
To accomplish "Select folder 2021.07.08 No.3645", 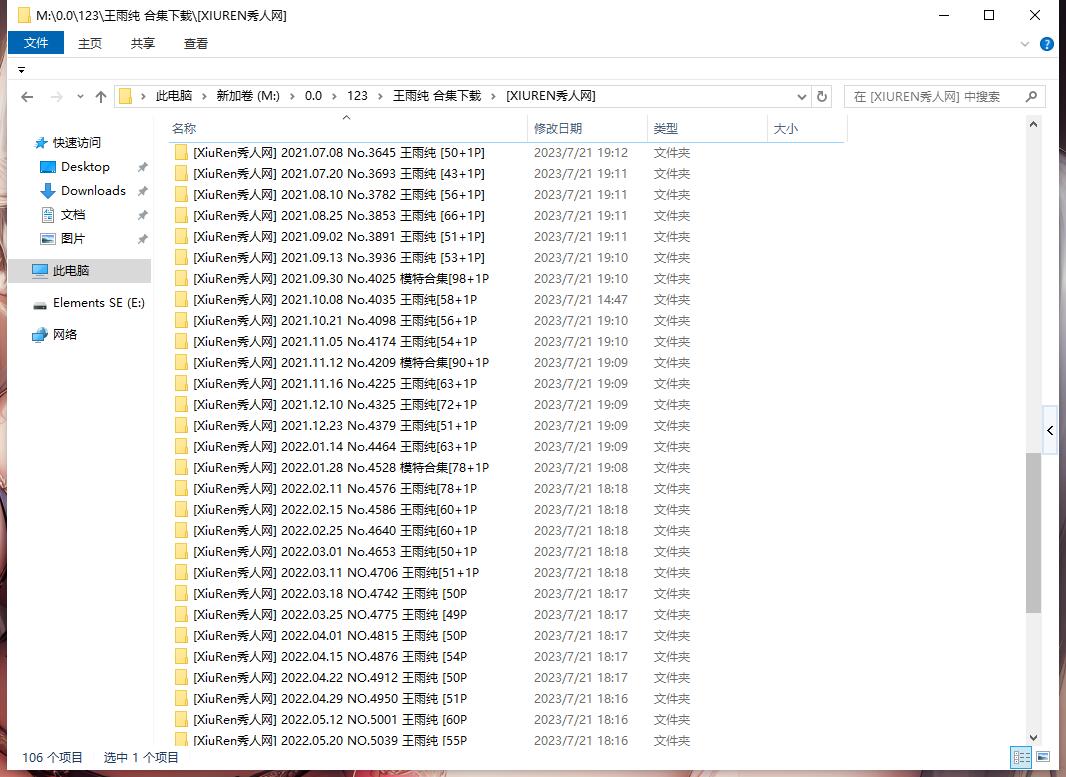I will pyautogui.click(x=339, y=153).
